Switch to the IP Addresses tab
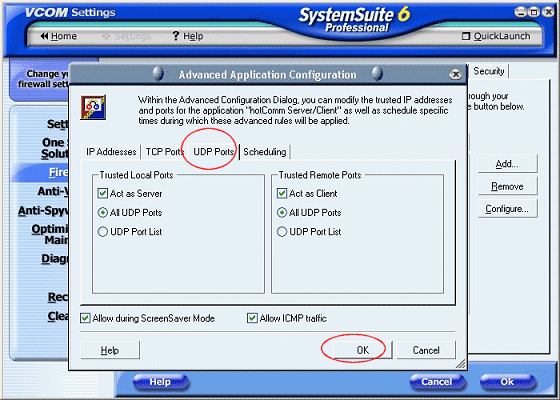 (111, 152)
